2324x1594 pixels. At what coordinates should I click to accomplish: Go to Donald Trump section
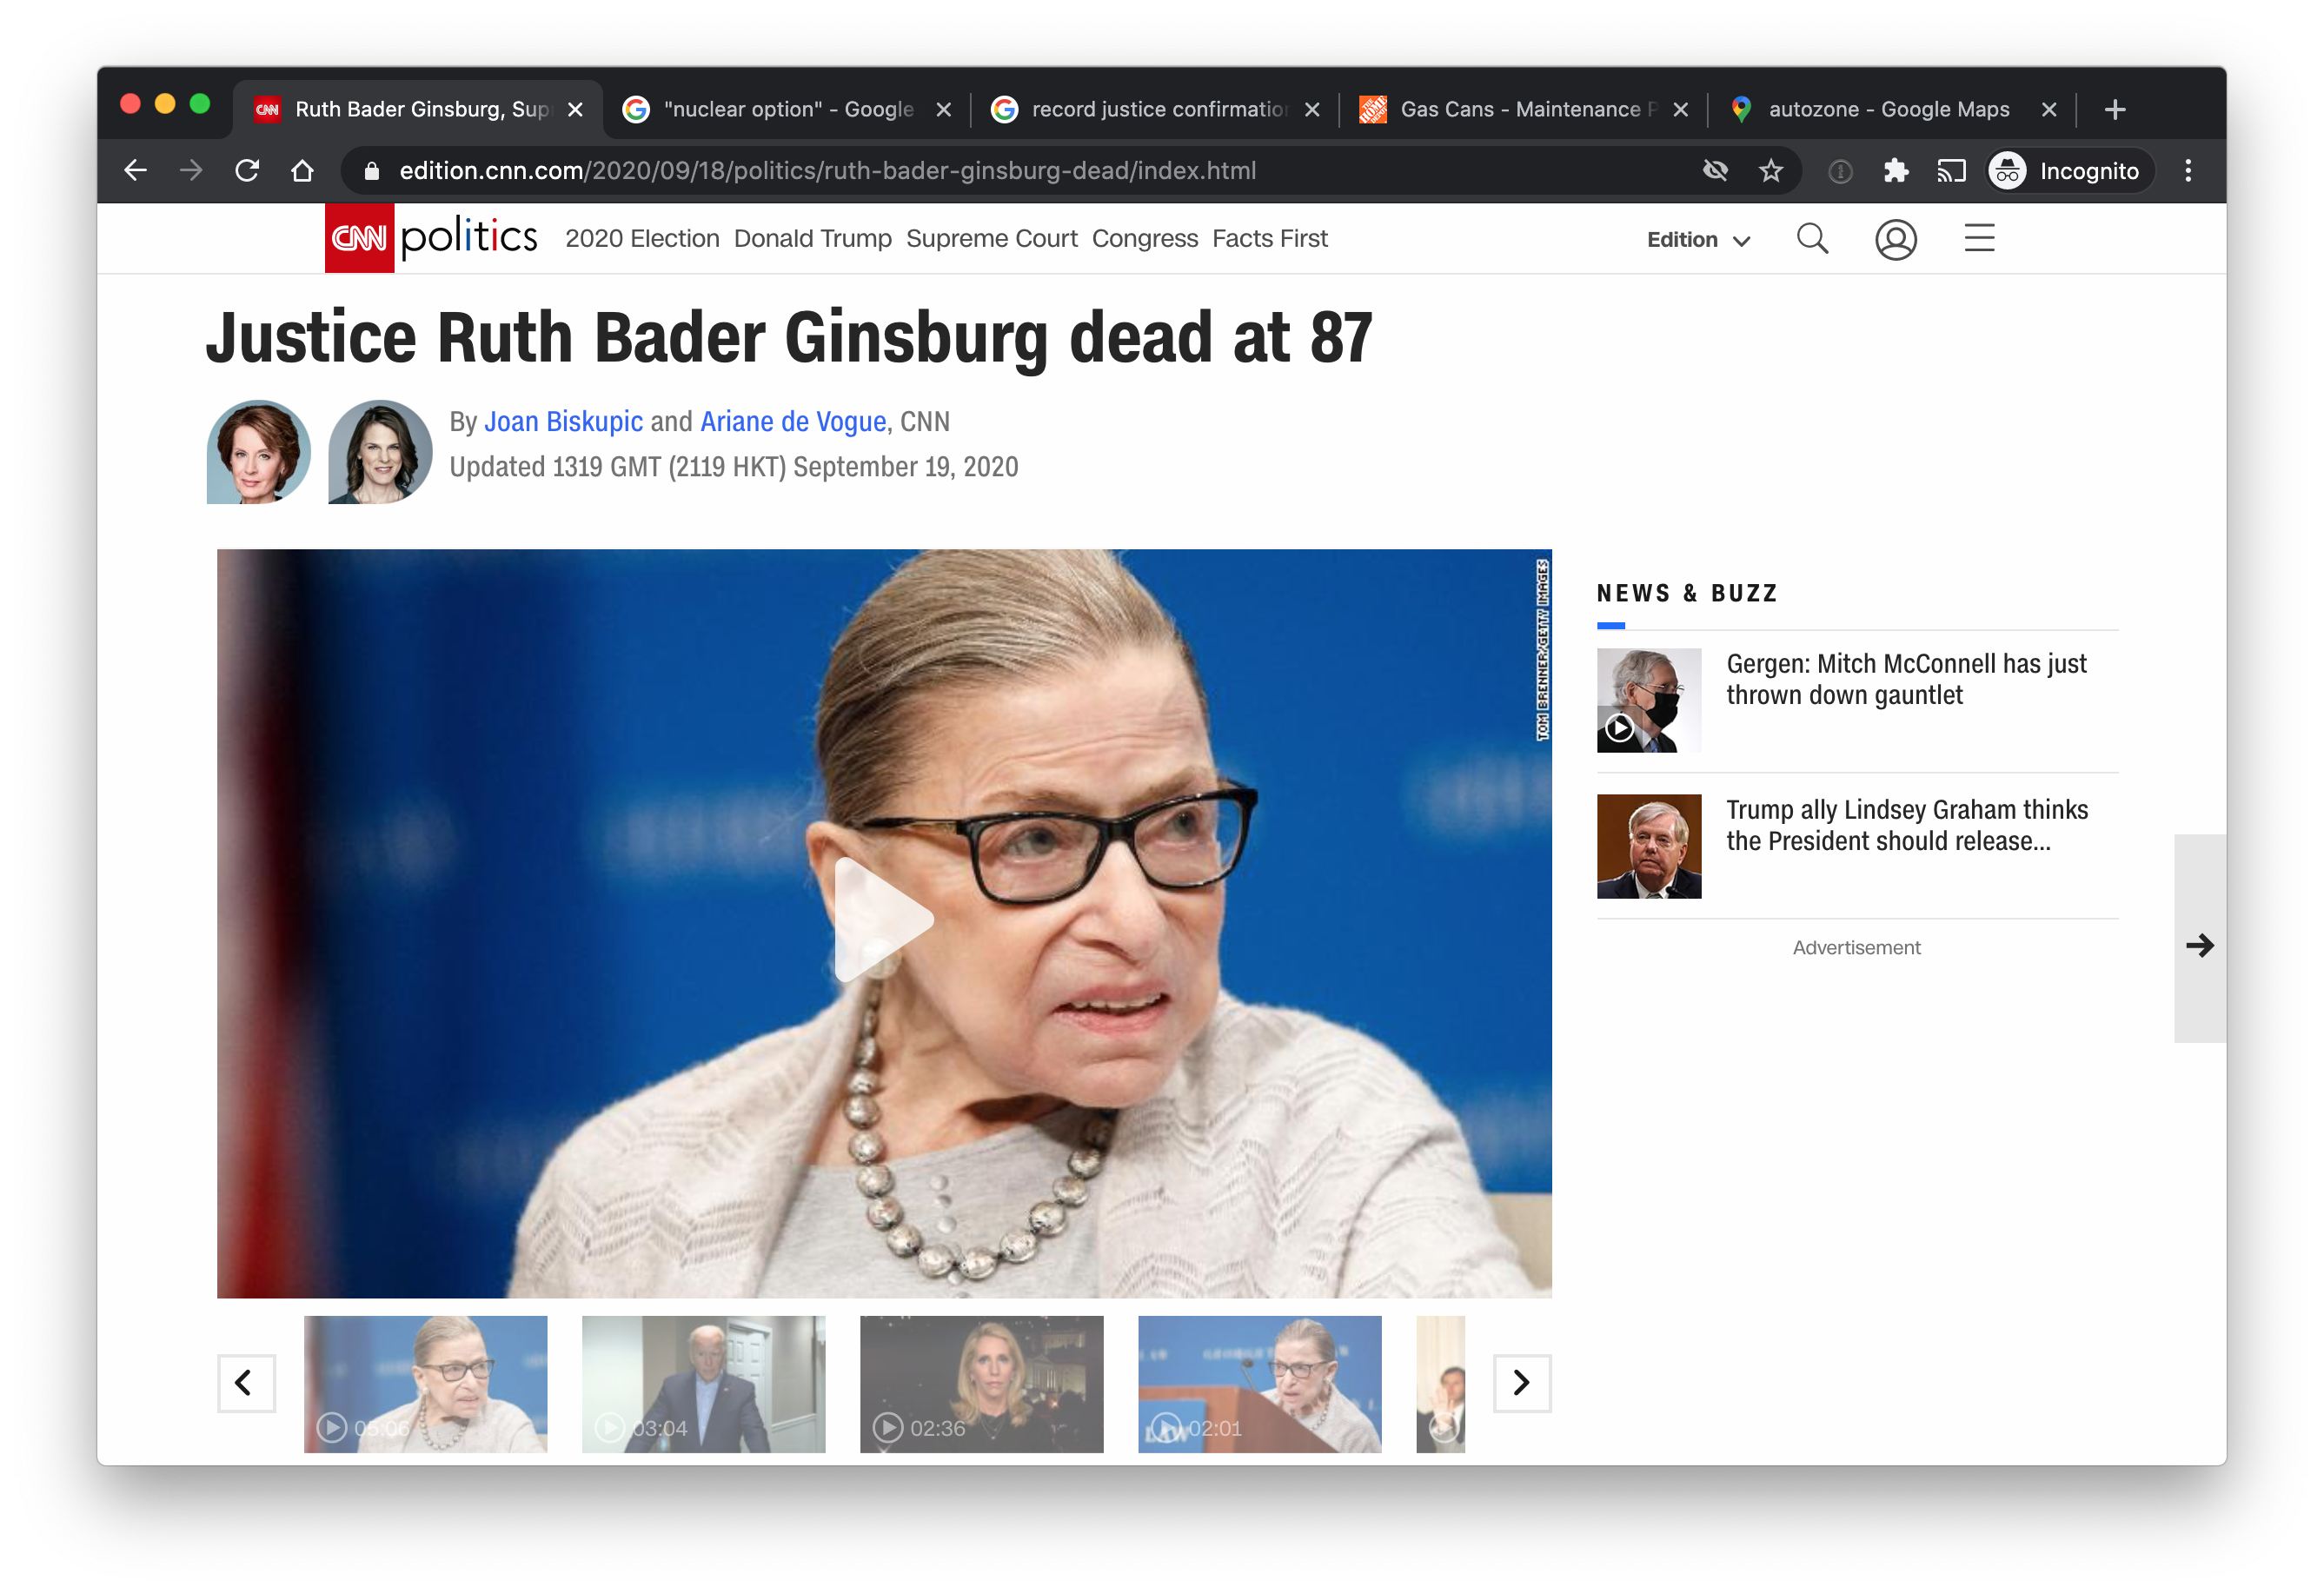812,239
